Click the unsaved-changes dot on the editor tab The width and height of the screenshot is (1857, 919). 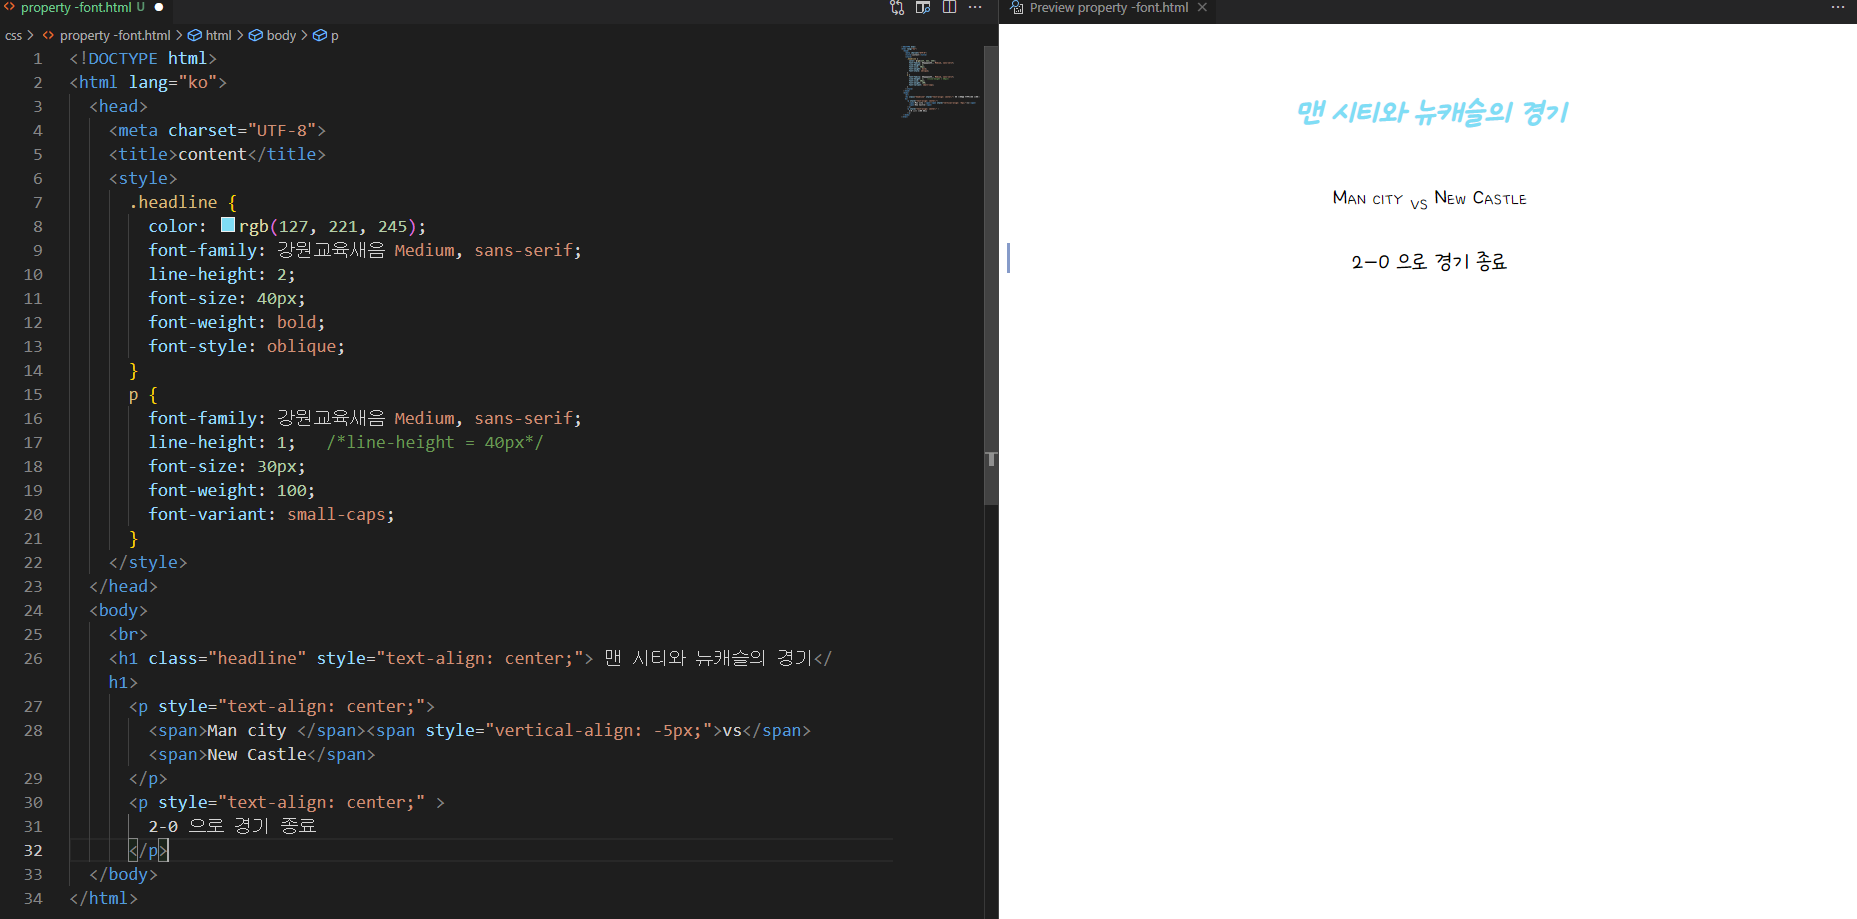(x=159, y=7)
